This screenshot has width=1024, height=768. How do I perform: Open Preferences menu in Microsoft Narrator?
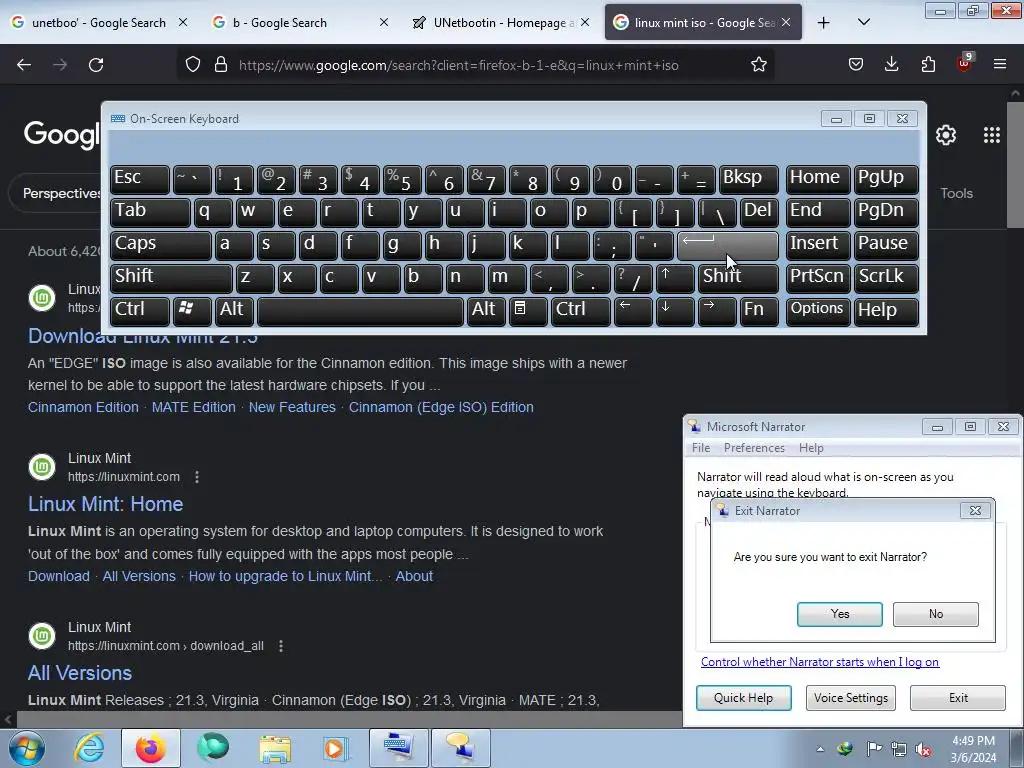pos(754,448)
